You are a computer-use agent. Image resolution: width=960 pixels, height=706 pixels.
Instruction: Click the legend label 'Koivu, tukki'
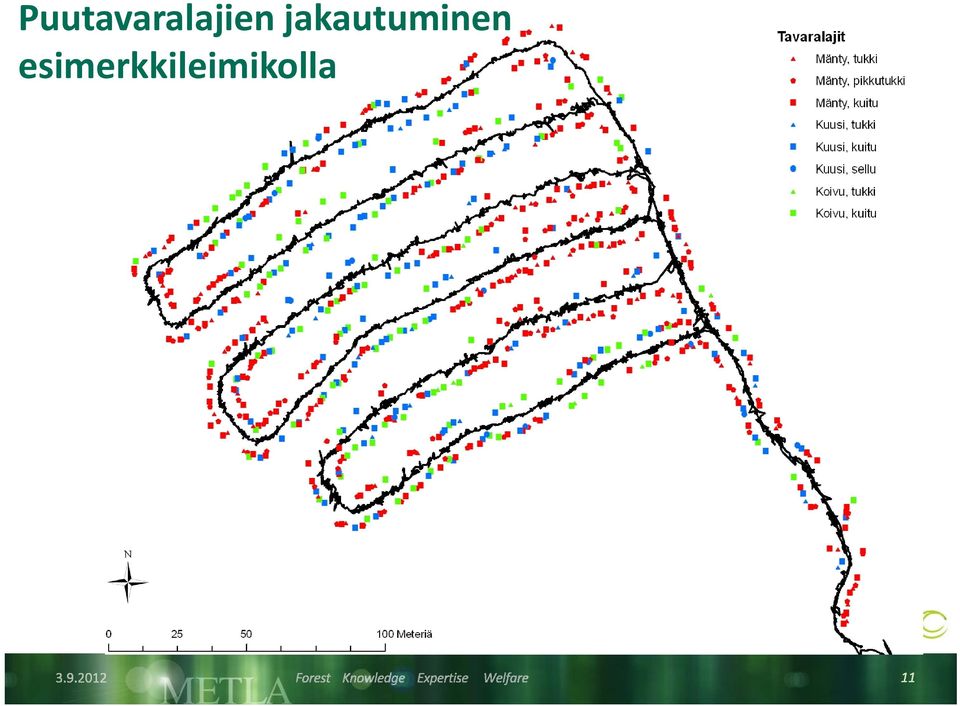click(x=845, y=192)
